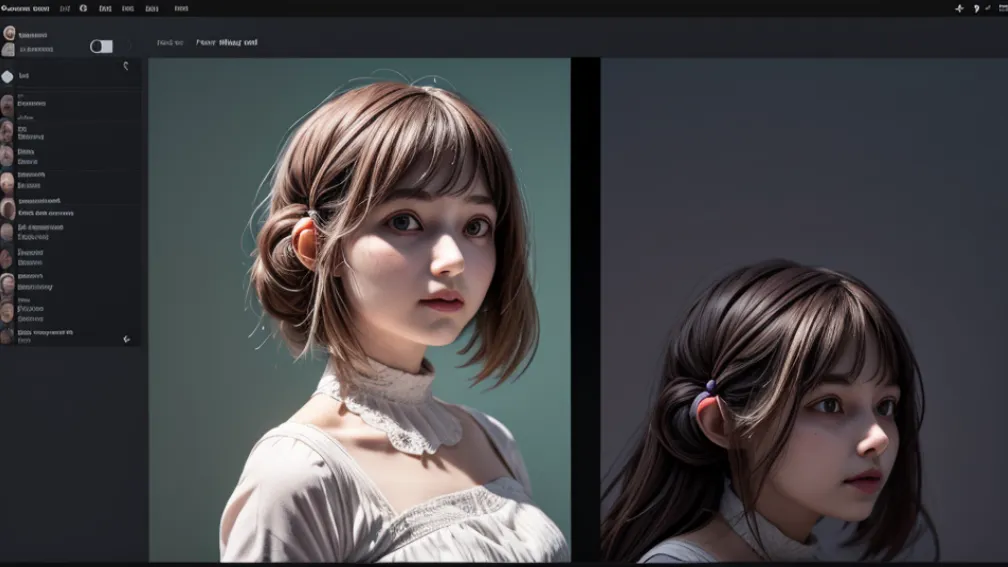Open the dark-haired portrait on gray background
This screenshot has height=567, width=1008.
click(x=804, y=310)
